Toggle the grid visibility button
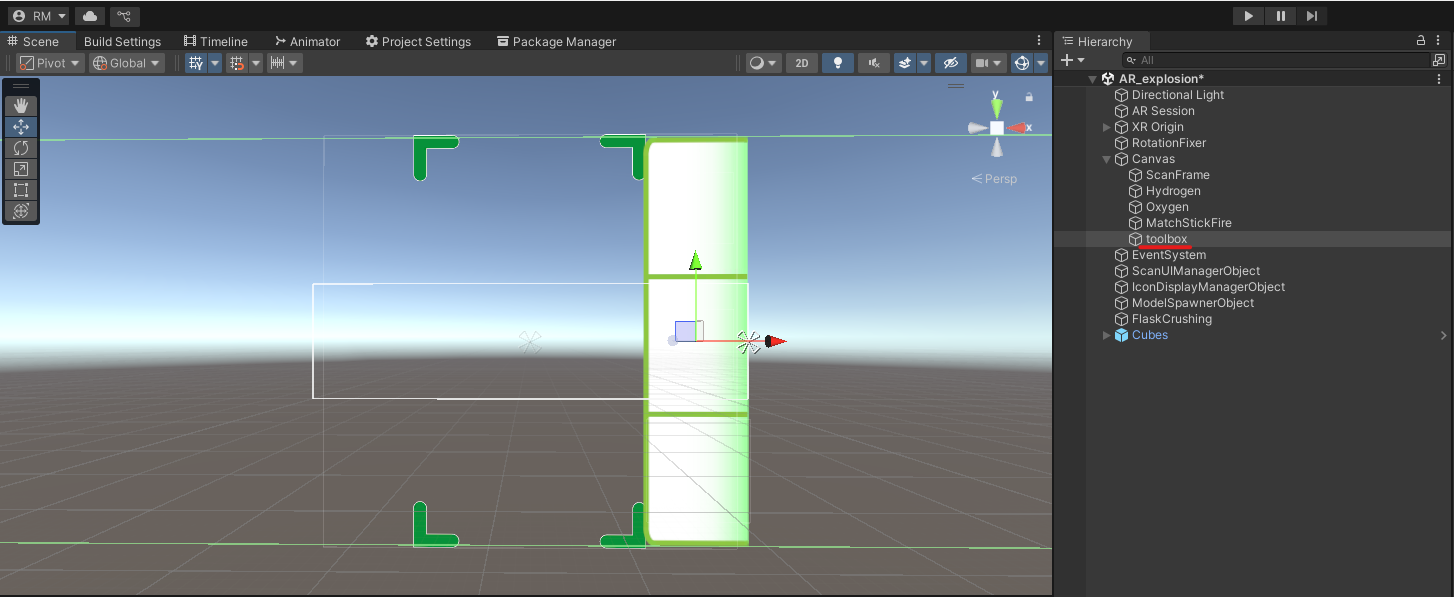The height and width of the screenshot is (597, 1454). pos(195,63)
